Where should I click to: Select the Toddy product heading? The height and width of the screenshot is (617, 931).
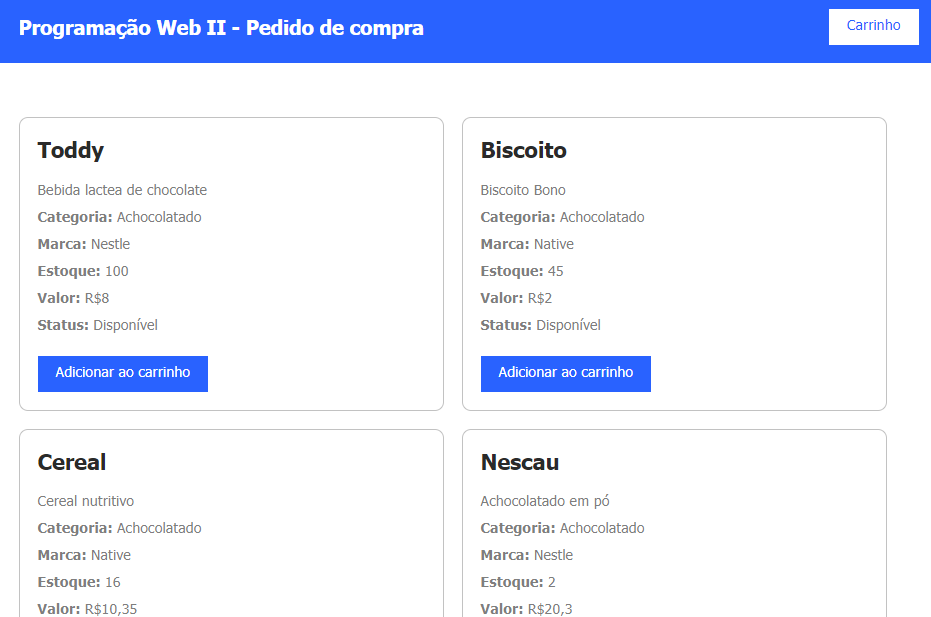click(x=71, y=151)
